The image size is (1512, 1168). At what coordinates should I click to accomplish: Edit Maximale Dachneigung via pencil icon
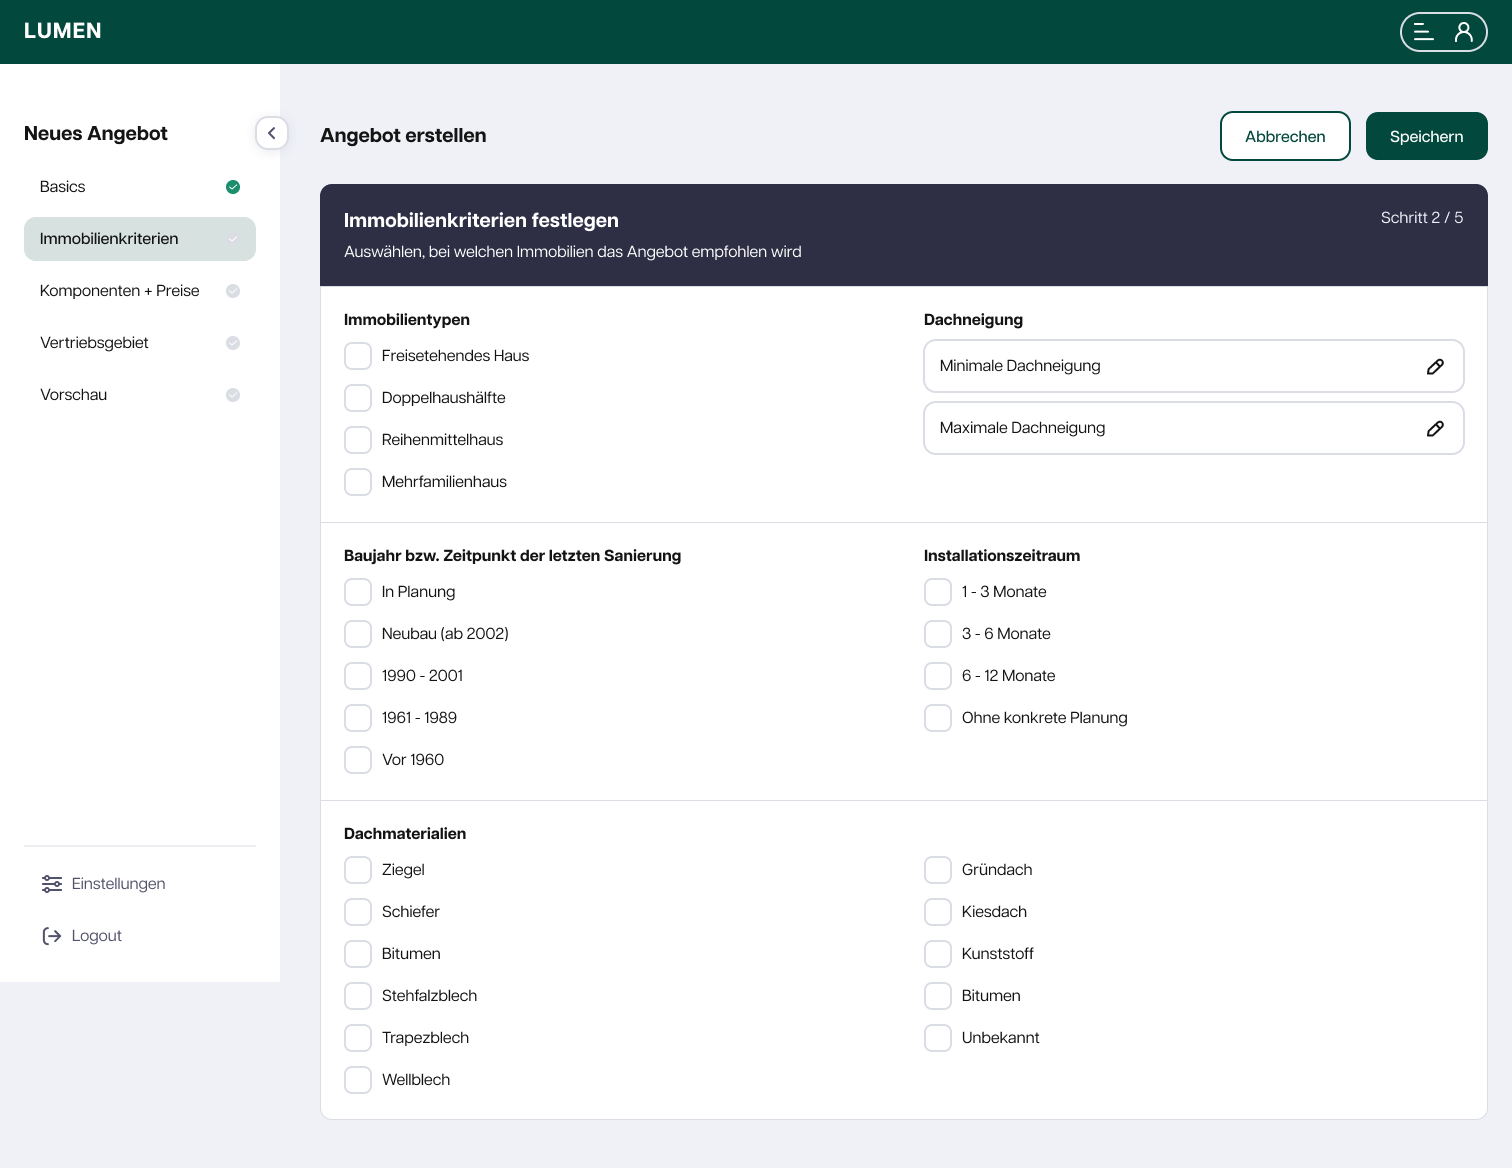click(1435, 428)
